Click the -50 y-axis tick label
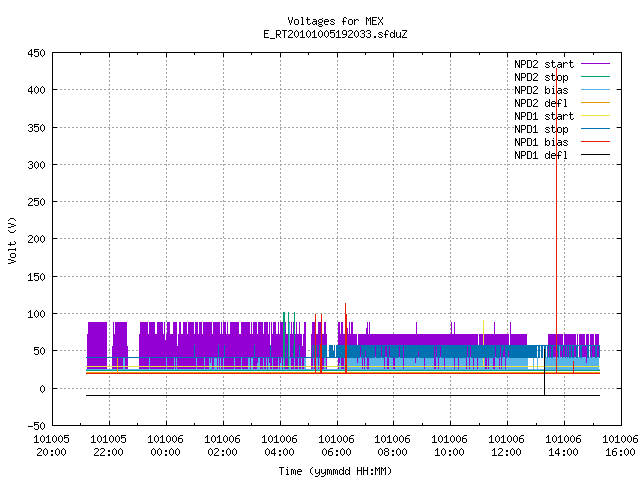640x480 pixels. (x=36, y=426)
